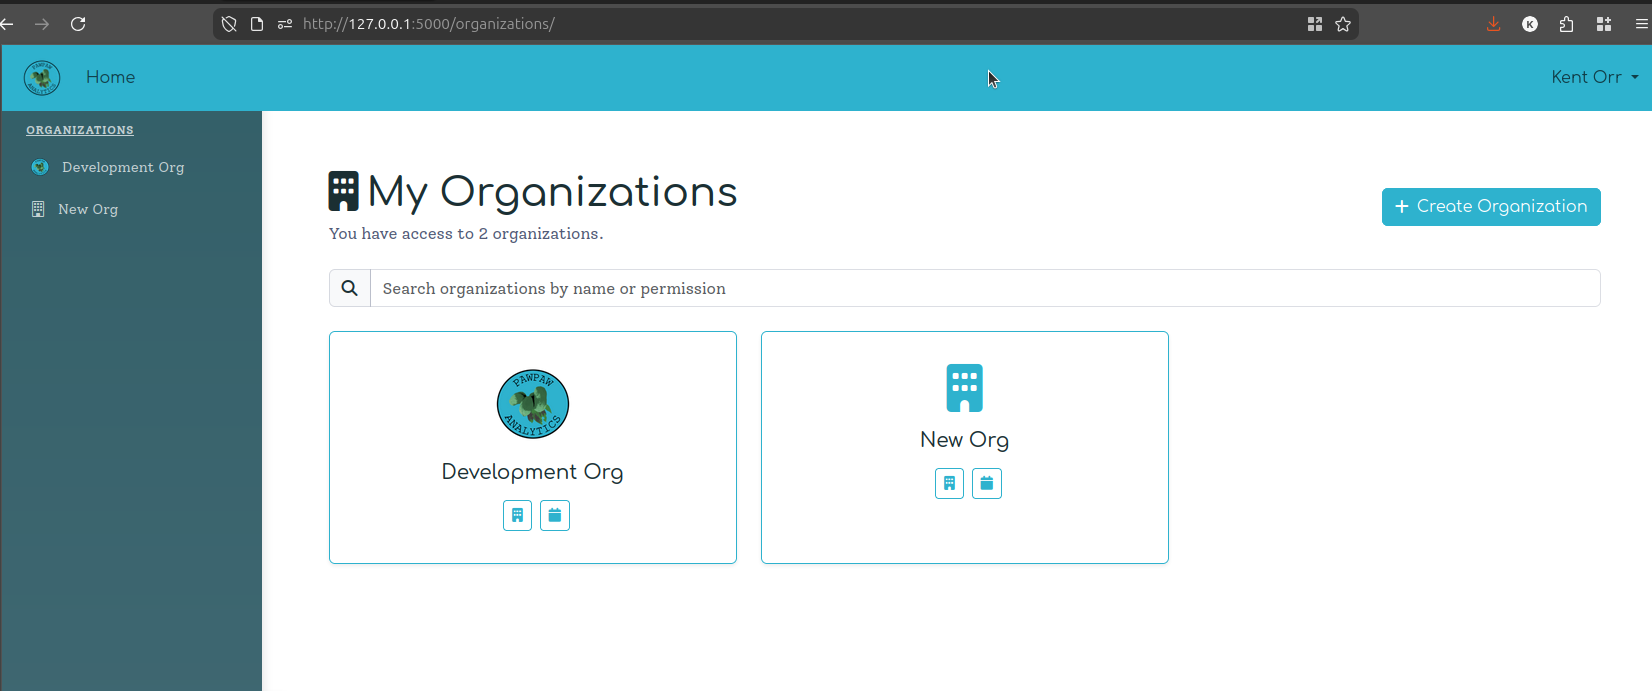Click the calendar permission icon on New Org card
This screenshot has width=1652, height=691.
(x=987, y=484)
